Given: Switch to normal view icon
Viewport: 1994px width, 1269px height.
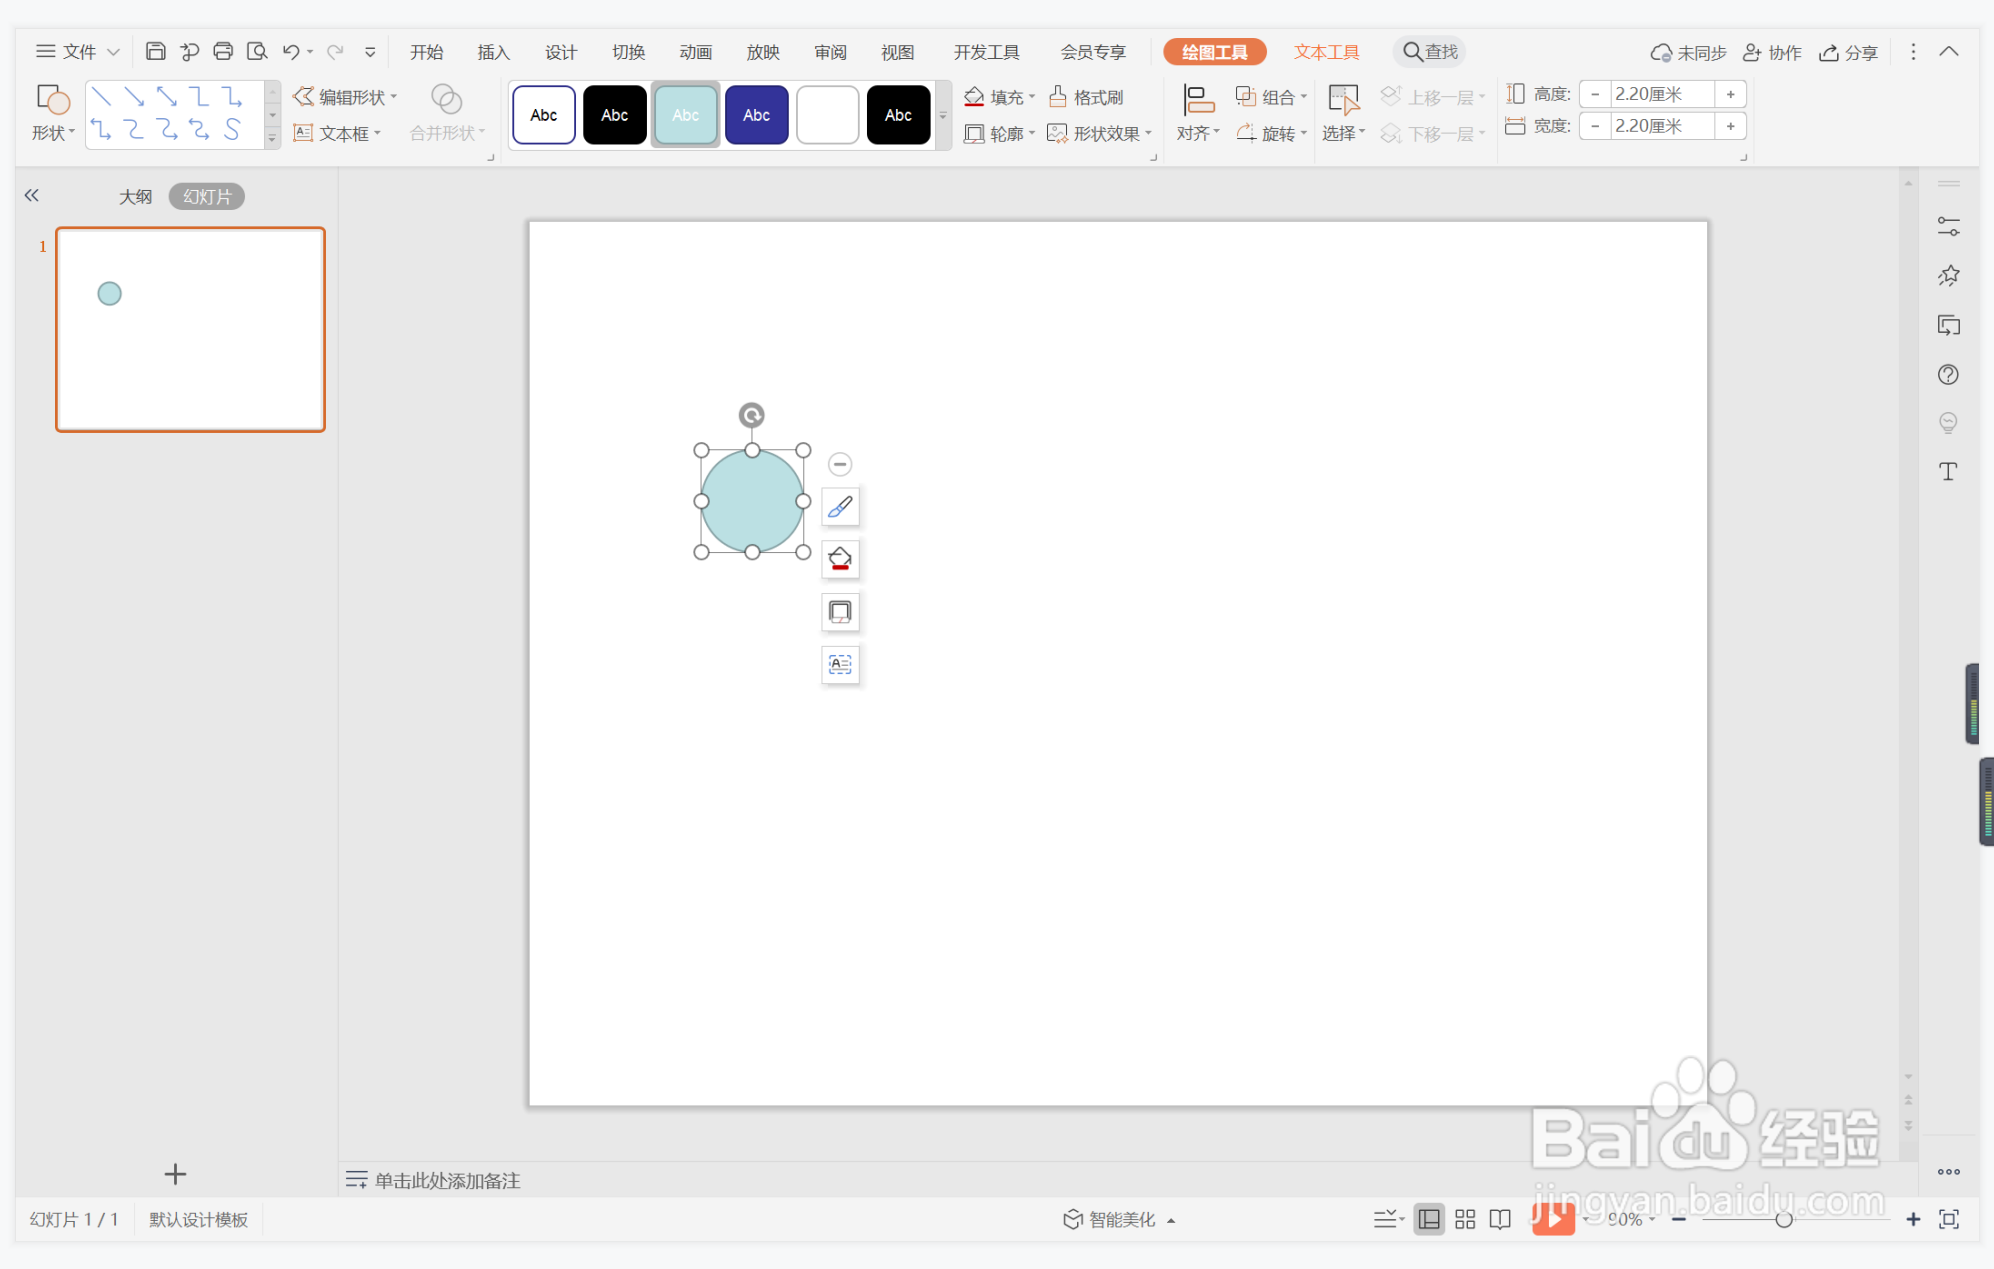Looking at the screenshot, I should pos(1429,1219).
